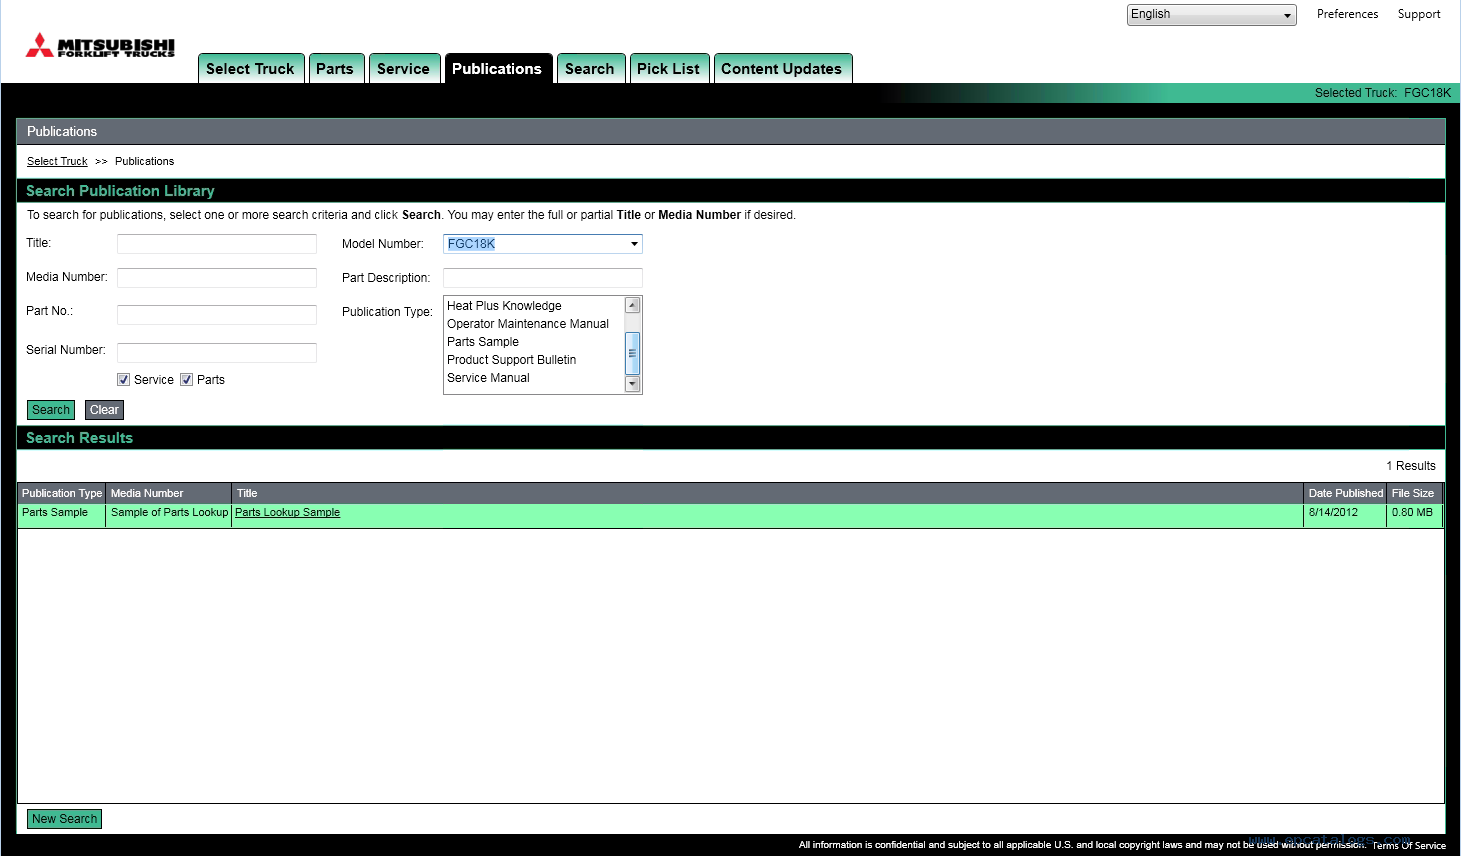Focus the Part Description input field

point(543,278)
